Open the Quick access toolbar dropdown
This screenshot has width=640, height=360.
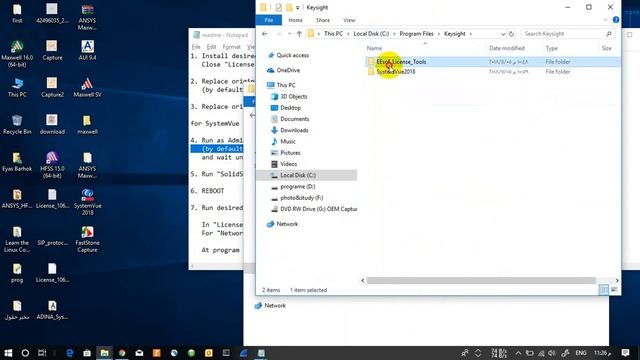298,7
